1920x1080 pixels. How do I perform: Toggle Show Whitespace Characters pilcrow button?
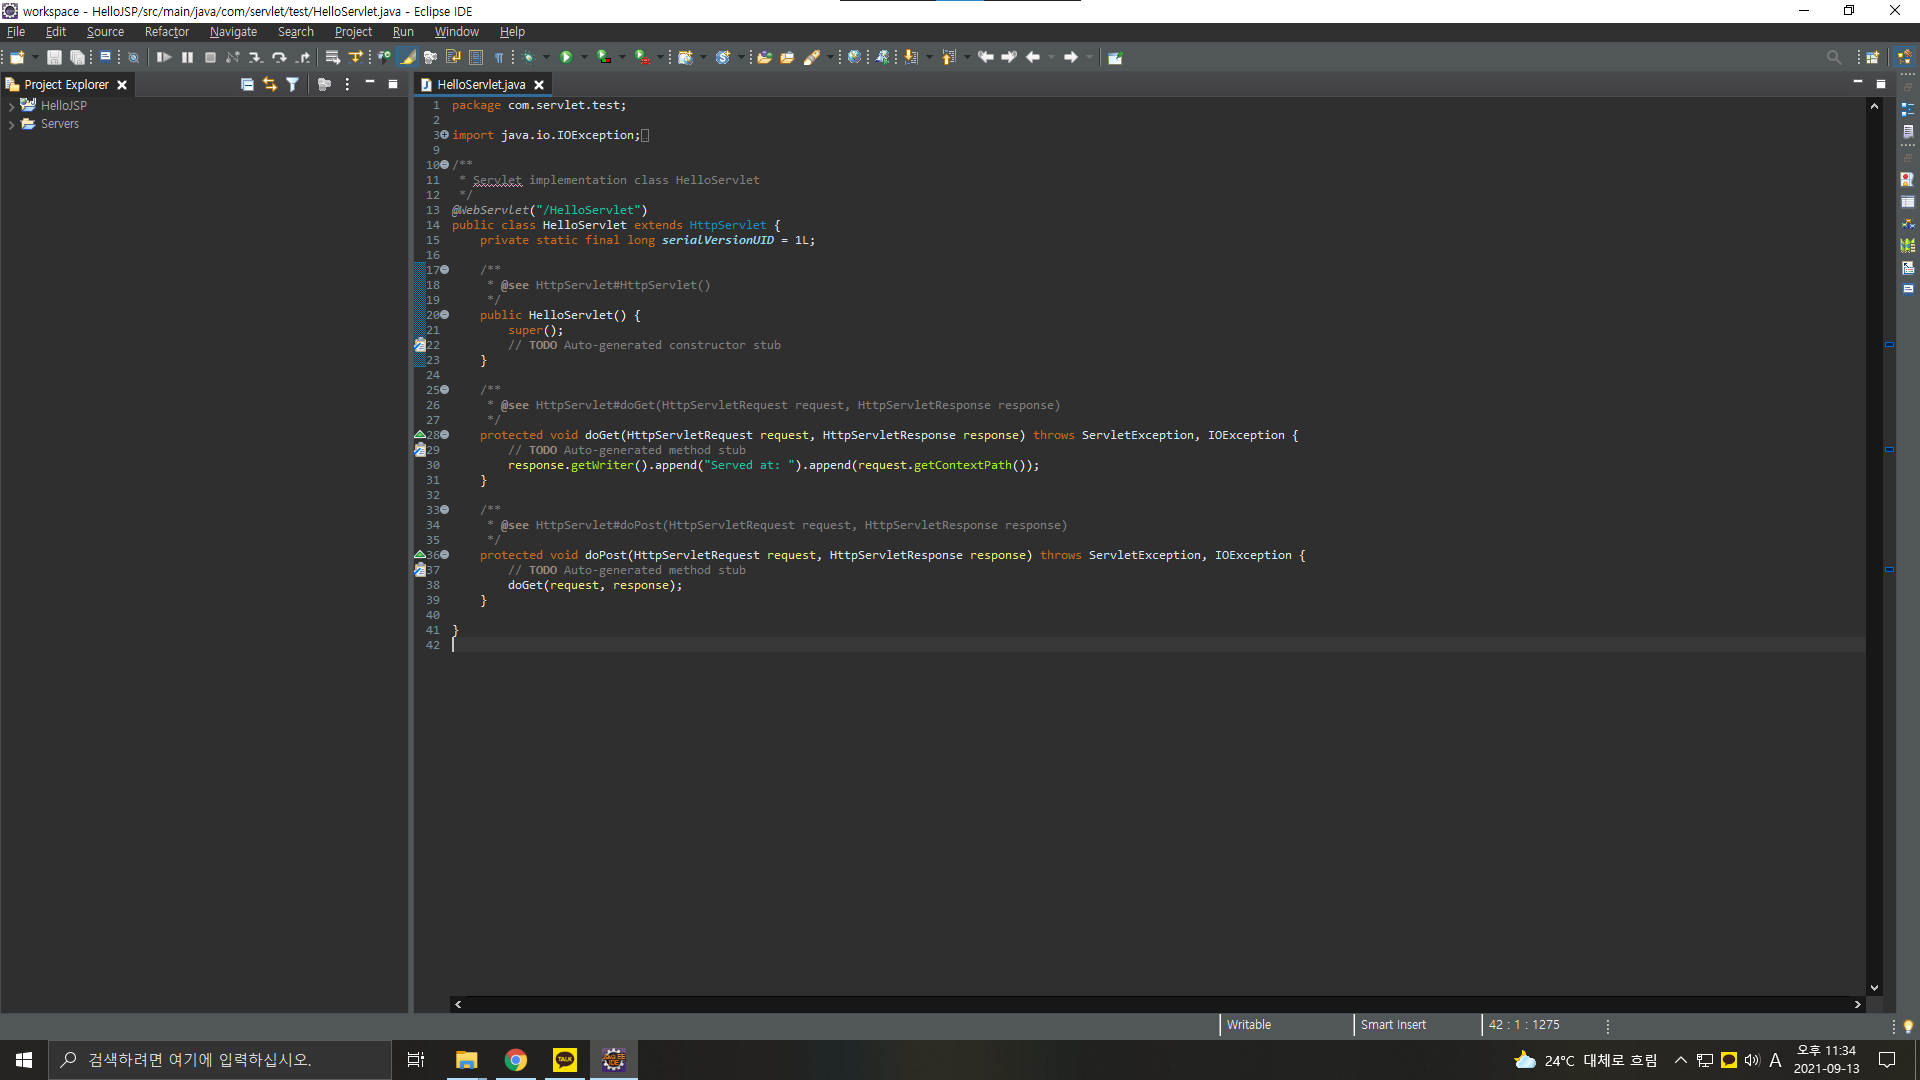(x=499, y=58)
